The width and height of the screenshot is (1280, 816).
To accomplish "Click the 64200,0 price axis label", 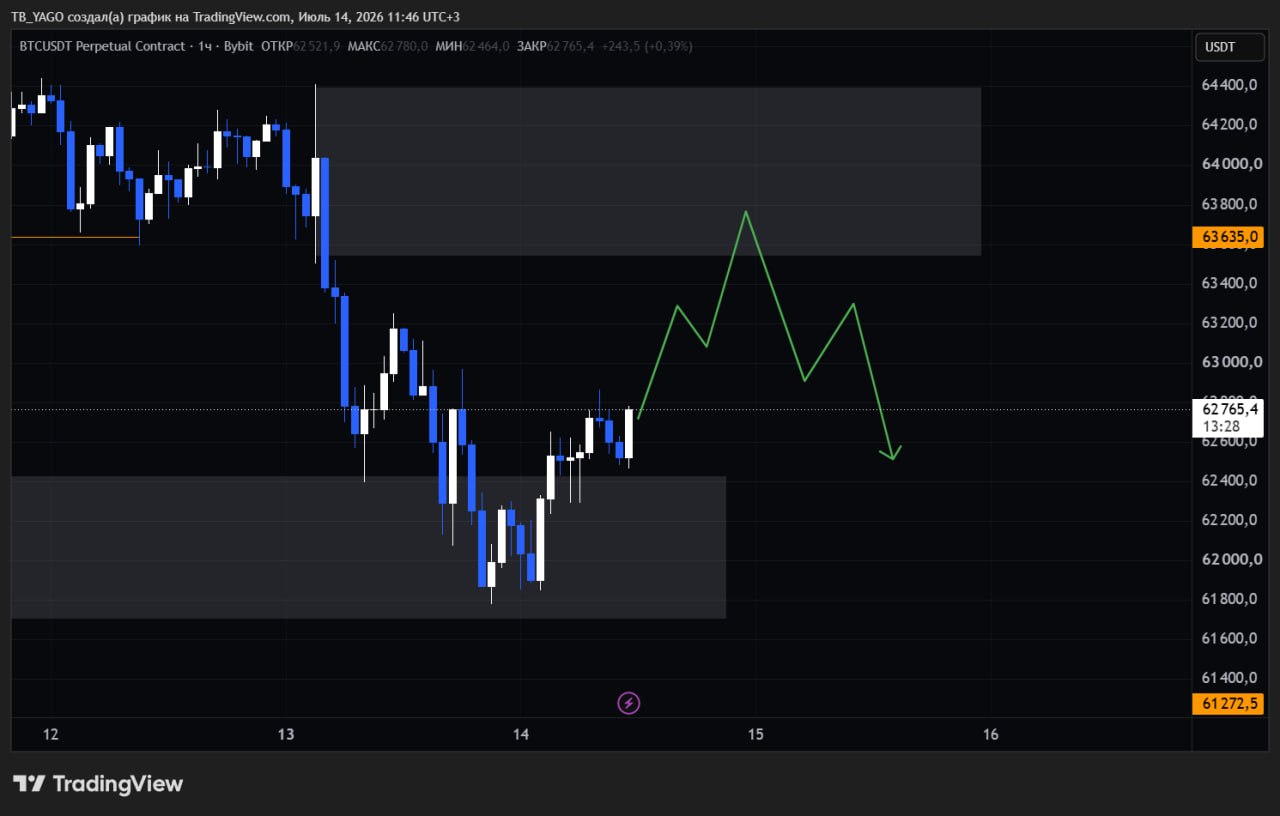I will click(x=1230, y=124).
